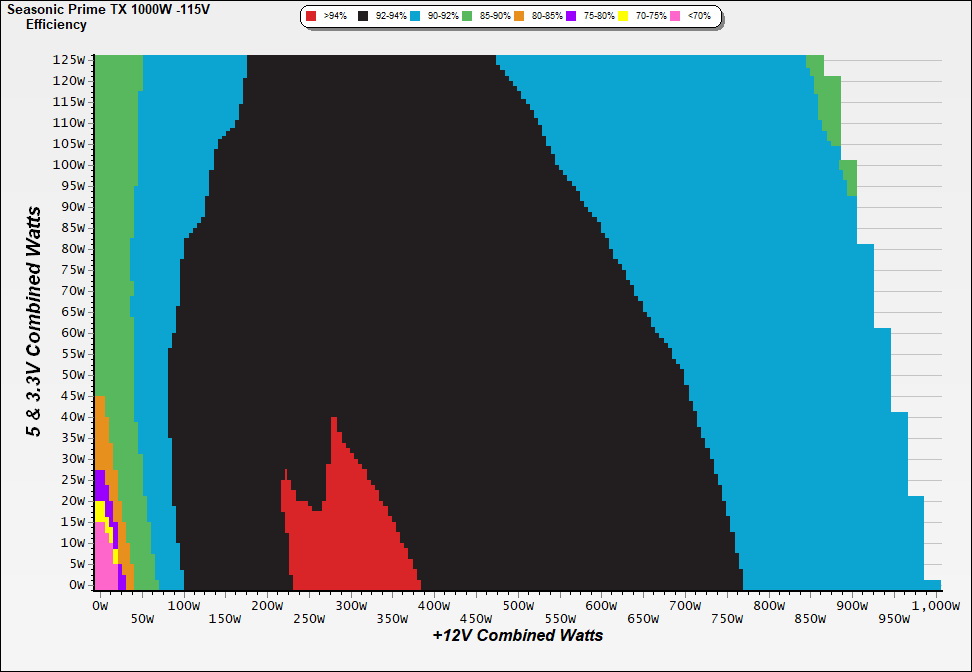Click the "<70%" legend text label
Screen dimensions: 972x672
point(698,16)
